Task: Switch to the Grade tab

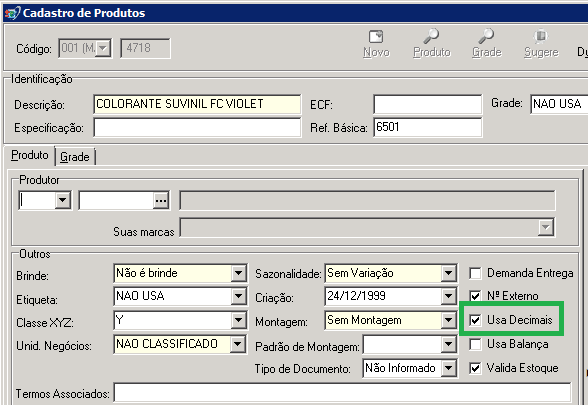Action: 75,157
